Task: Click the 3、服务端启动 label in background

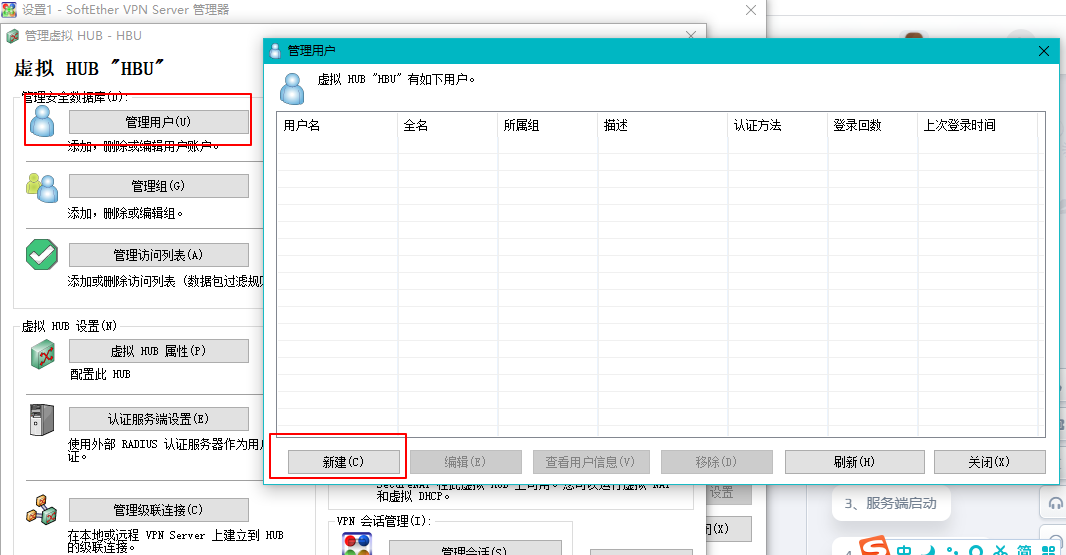Action: (x=891, y=503)
